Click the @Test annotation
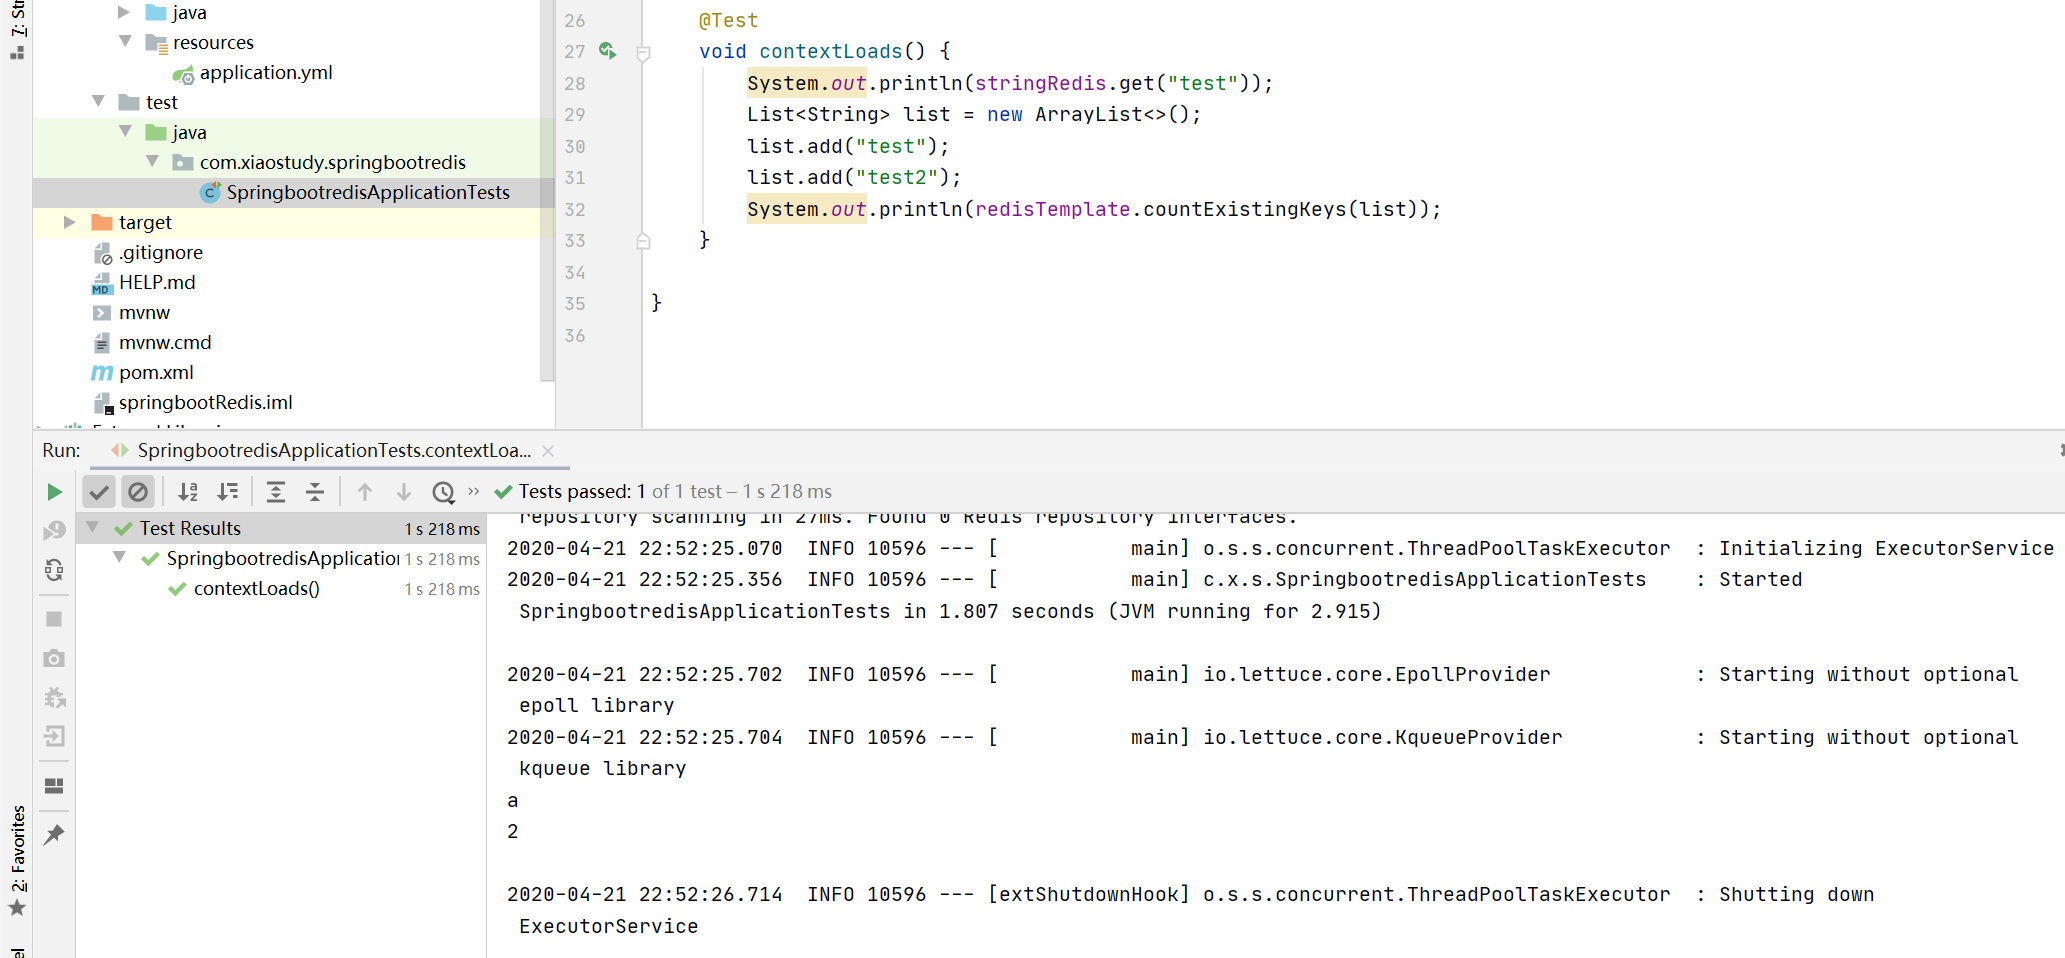Viewport: 2065px width, 958px height. [728, 20]
